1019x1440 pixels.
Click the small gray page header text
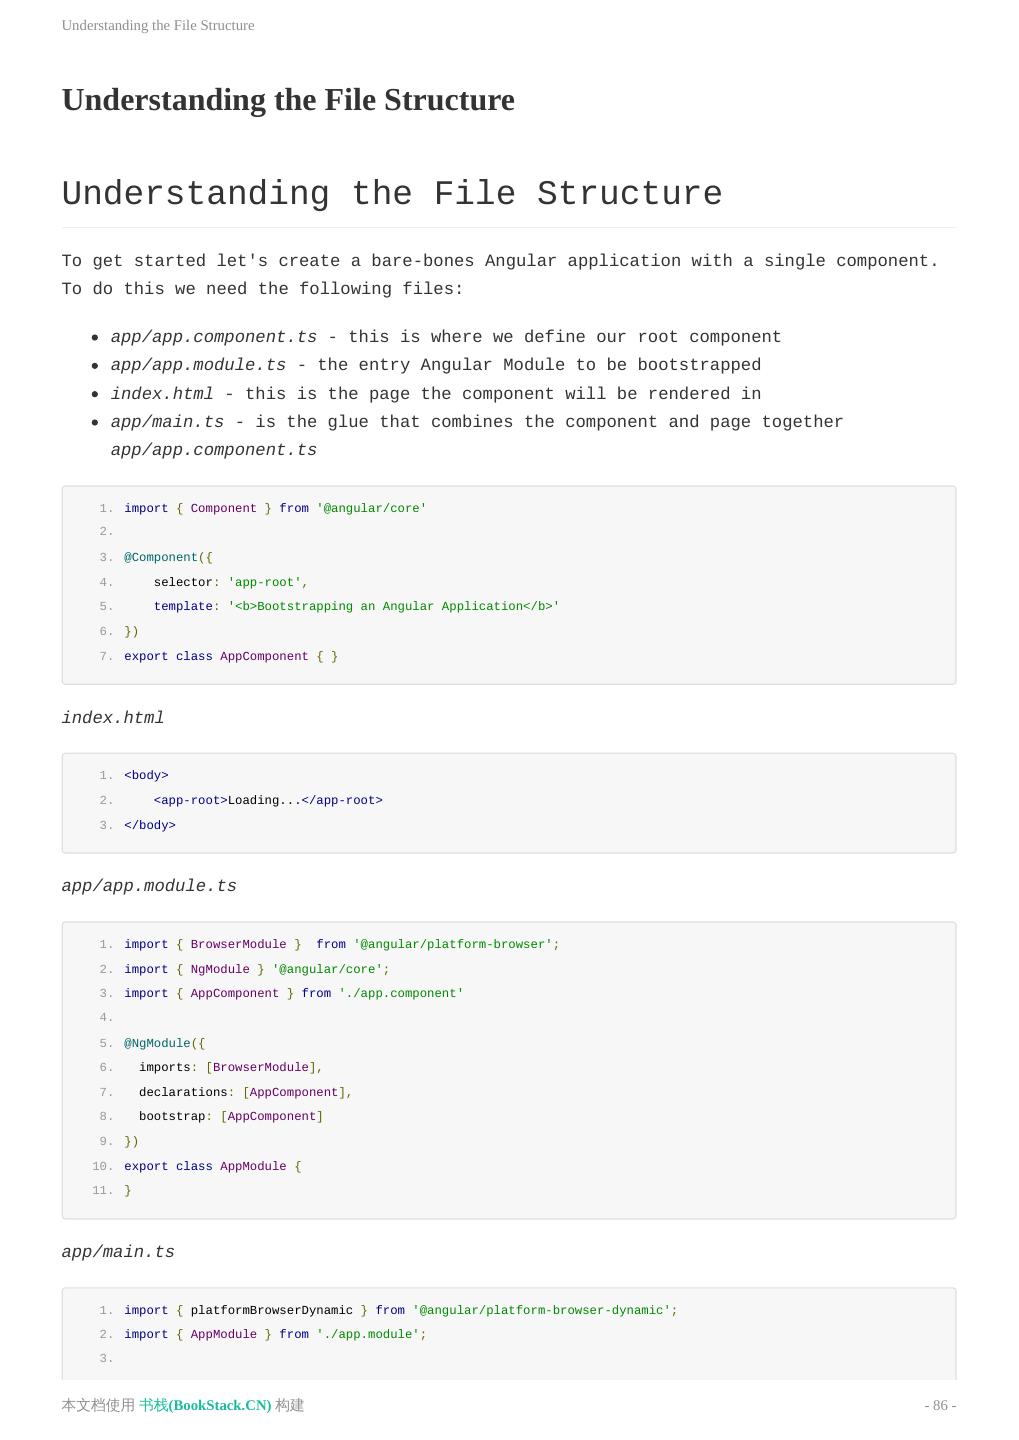tap(158, 25)
